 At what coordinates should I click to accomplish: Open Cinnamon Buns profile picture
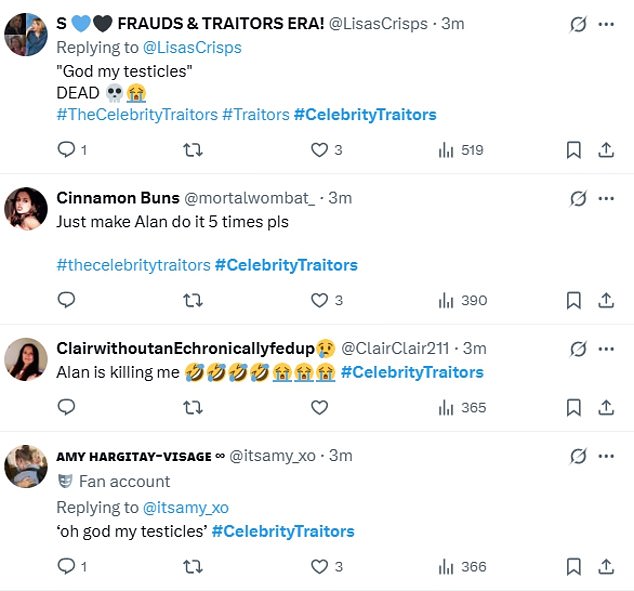26,209
